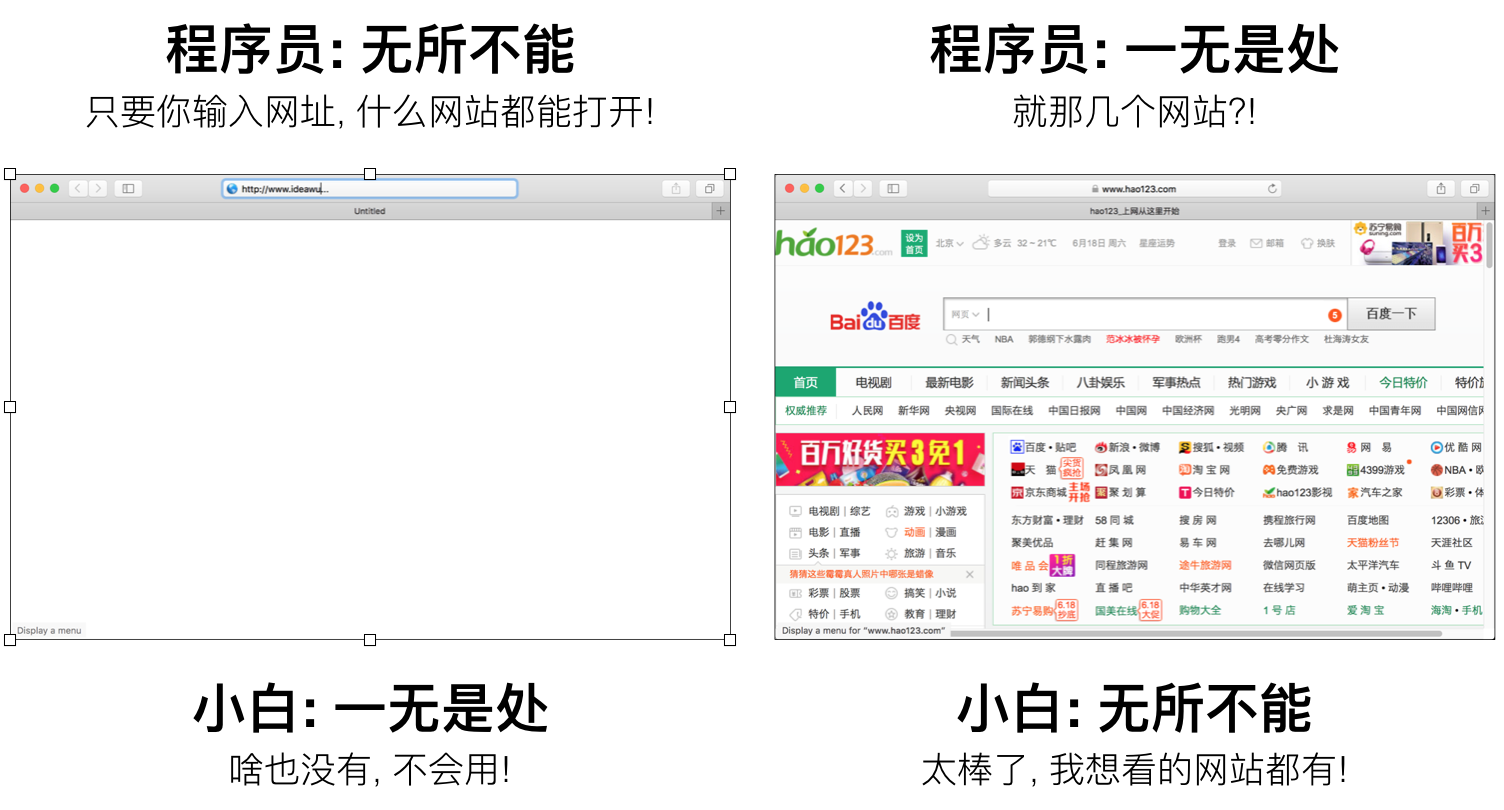Go back in the hao123 Safari window
The height and width of the screenshot is (810, 1504).
pyautogui.click(x=843, y=188)
